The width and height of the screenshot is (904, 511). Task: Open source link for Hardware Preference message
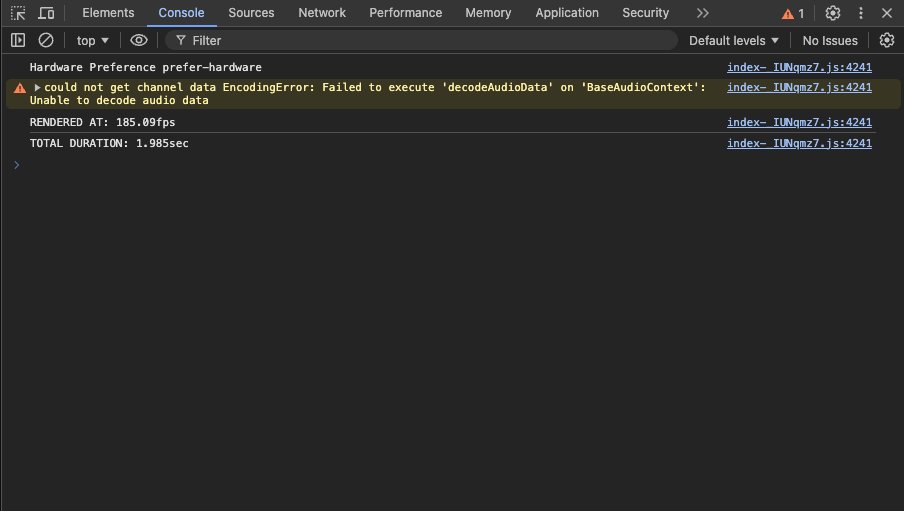(799, 67)
